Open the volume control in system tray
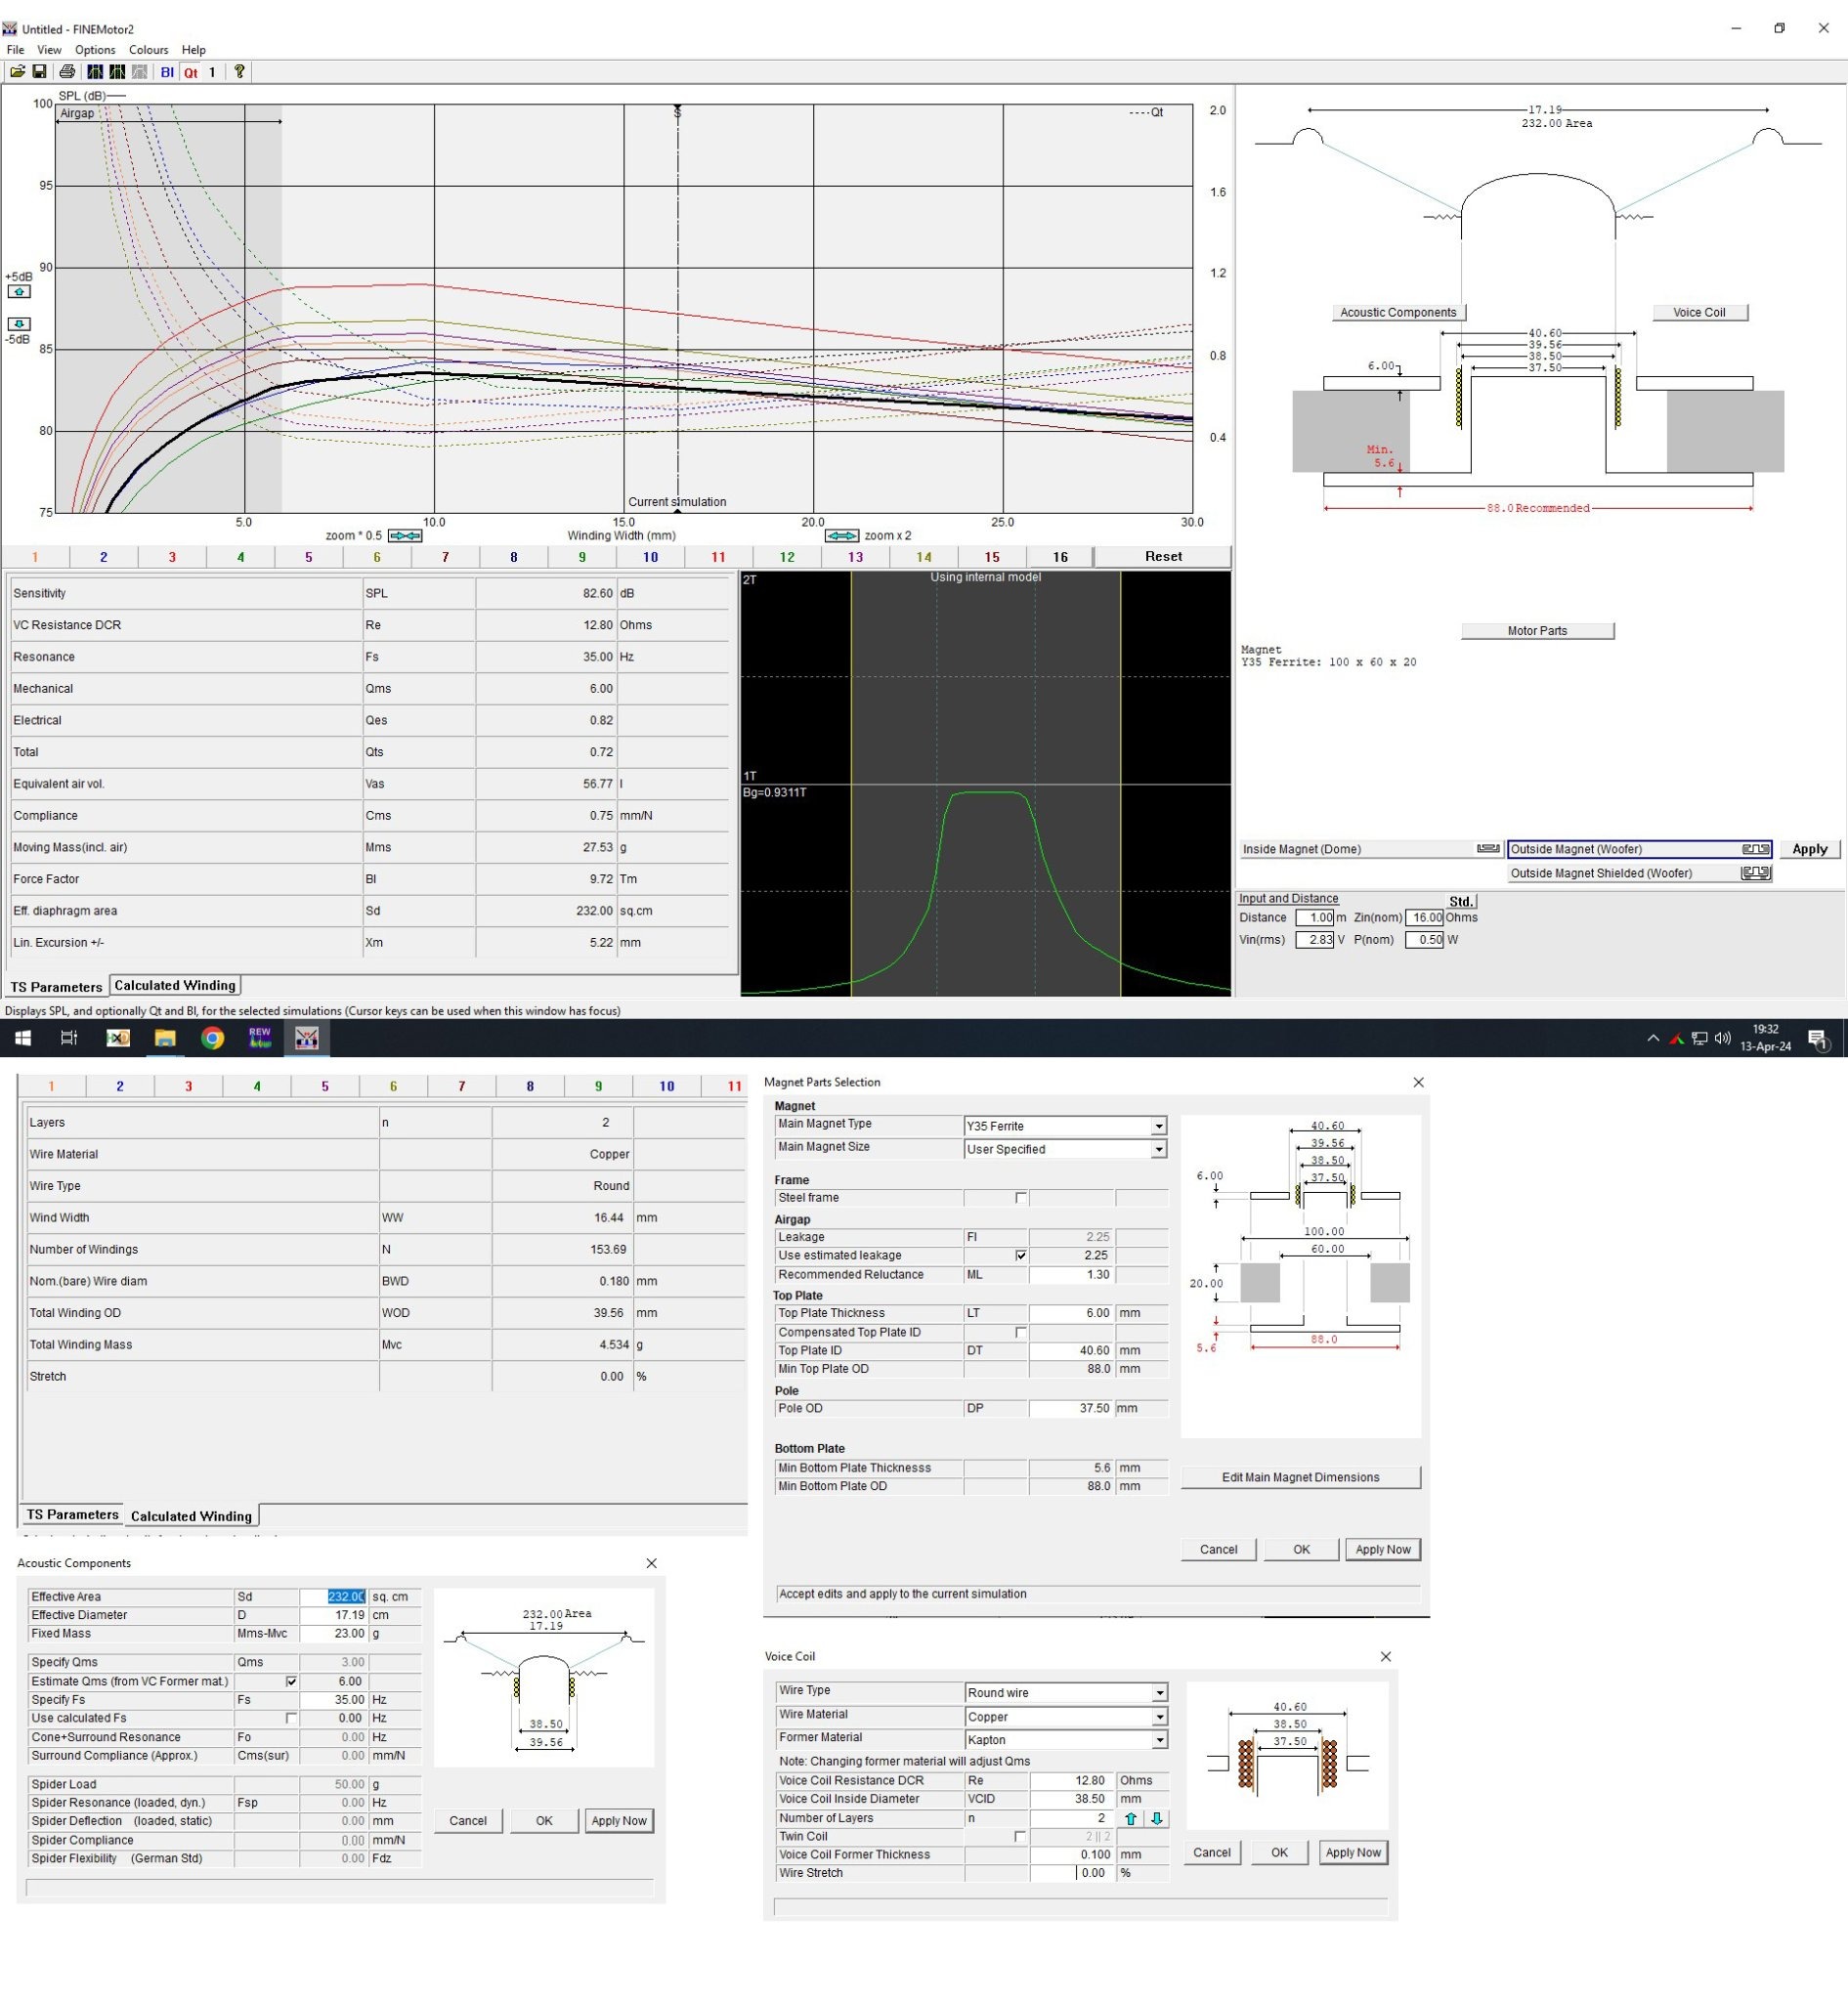The height and width of the screenshot is (2001, 1848). (1722, 1038)
